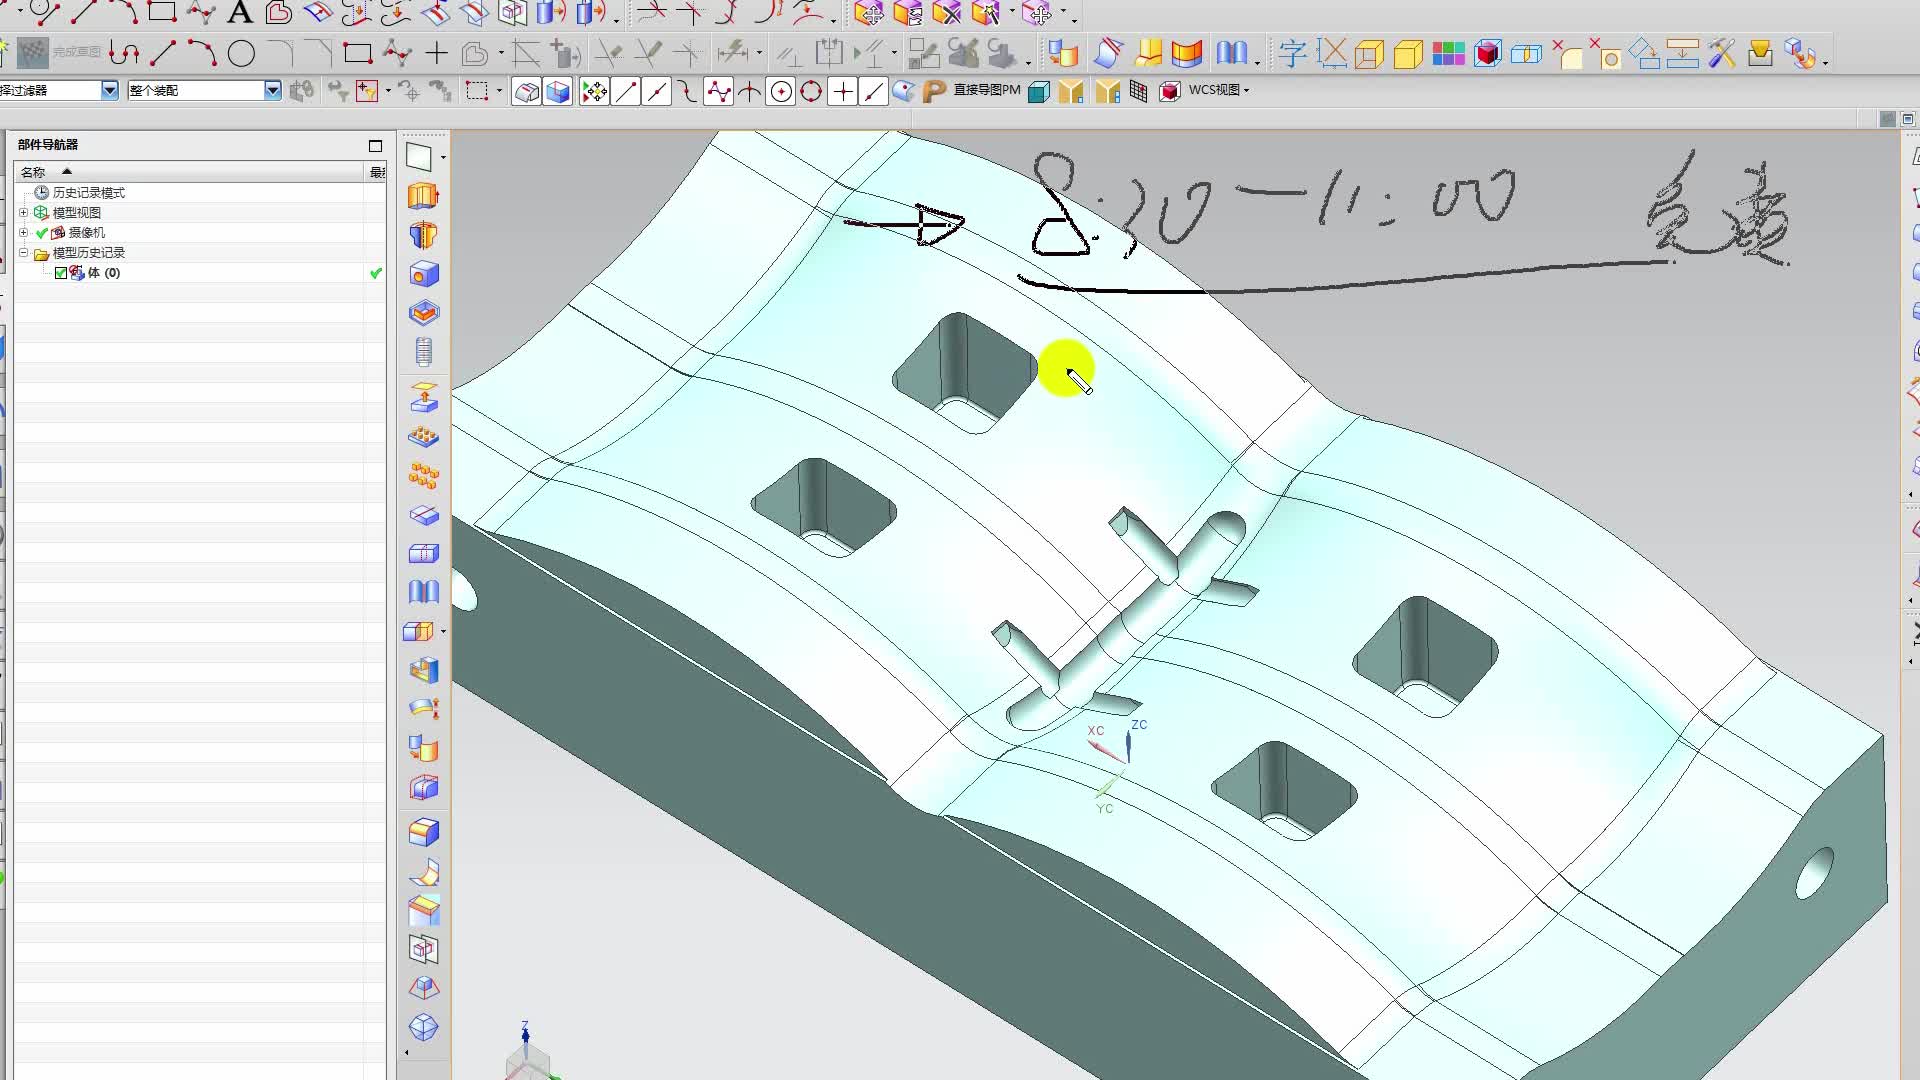Open the 整个装配 scope dropdown
Image resolution: width=1920 pixels, height=1080 pixels.
272,90
